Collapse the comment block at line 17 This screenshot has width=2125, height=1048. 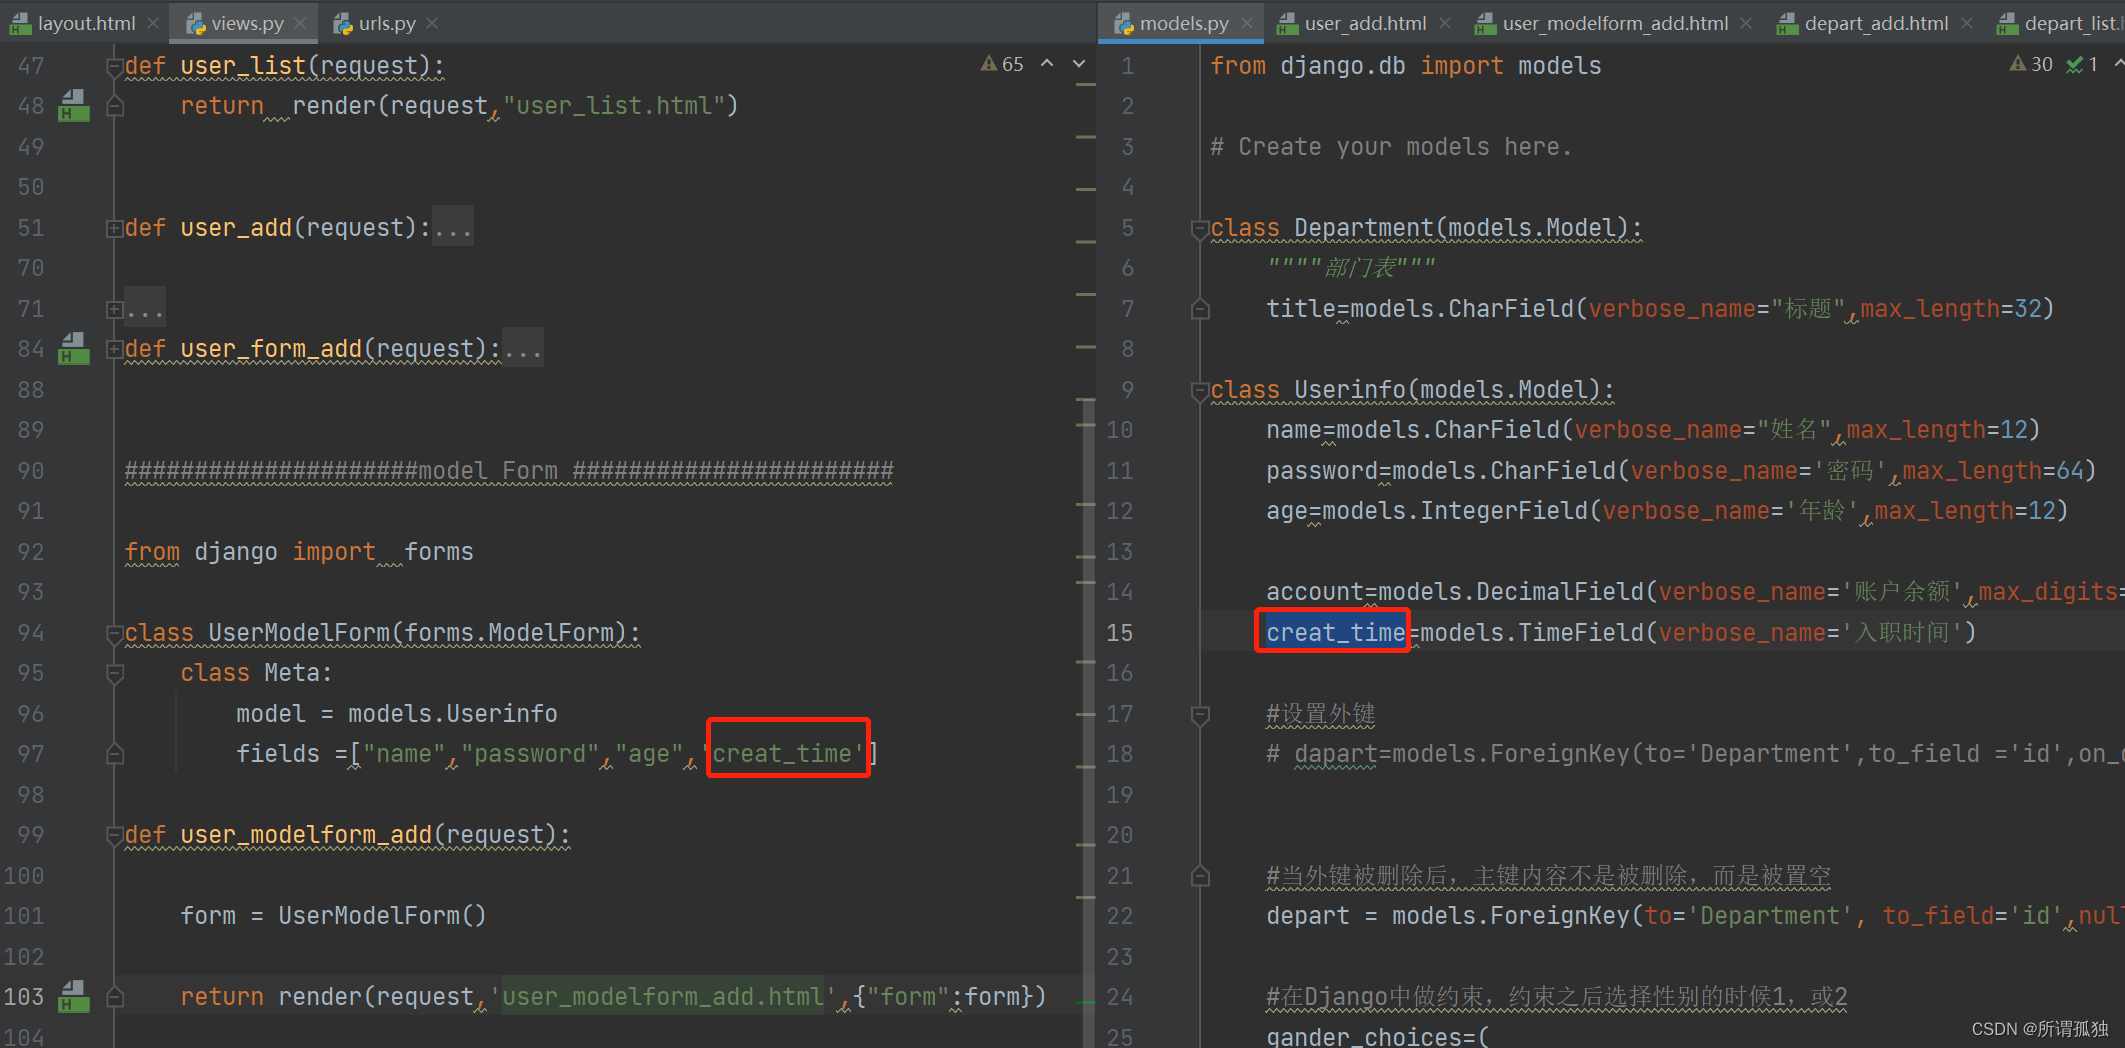pyautogui.click(x=1200, y=714)
